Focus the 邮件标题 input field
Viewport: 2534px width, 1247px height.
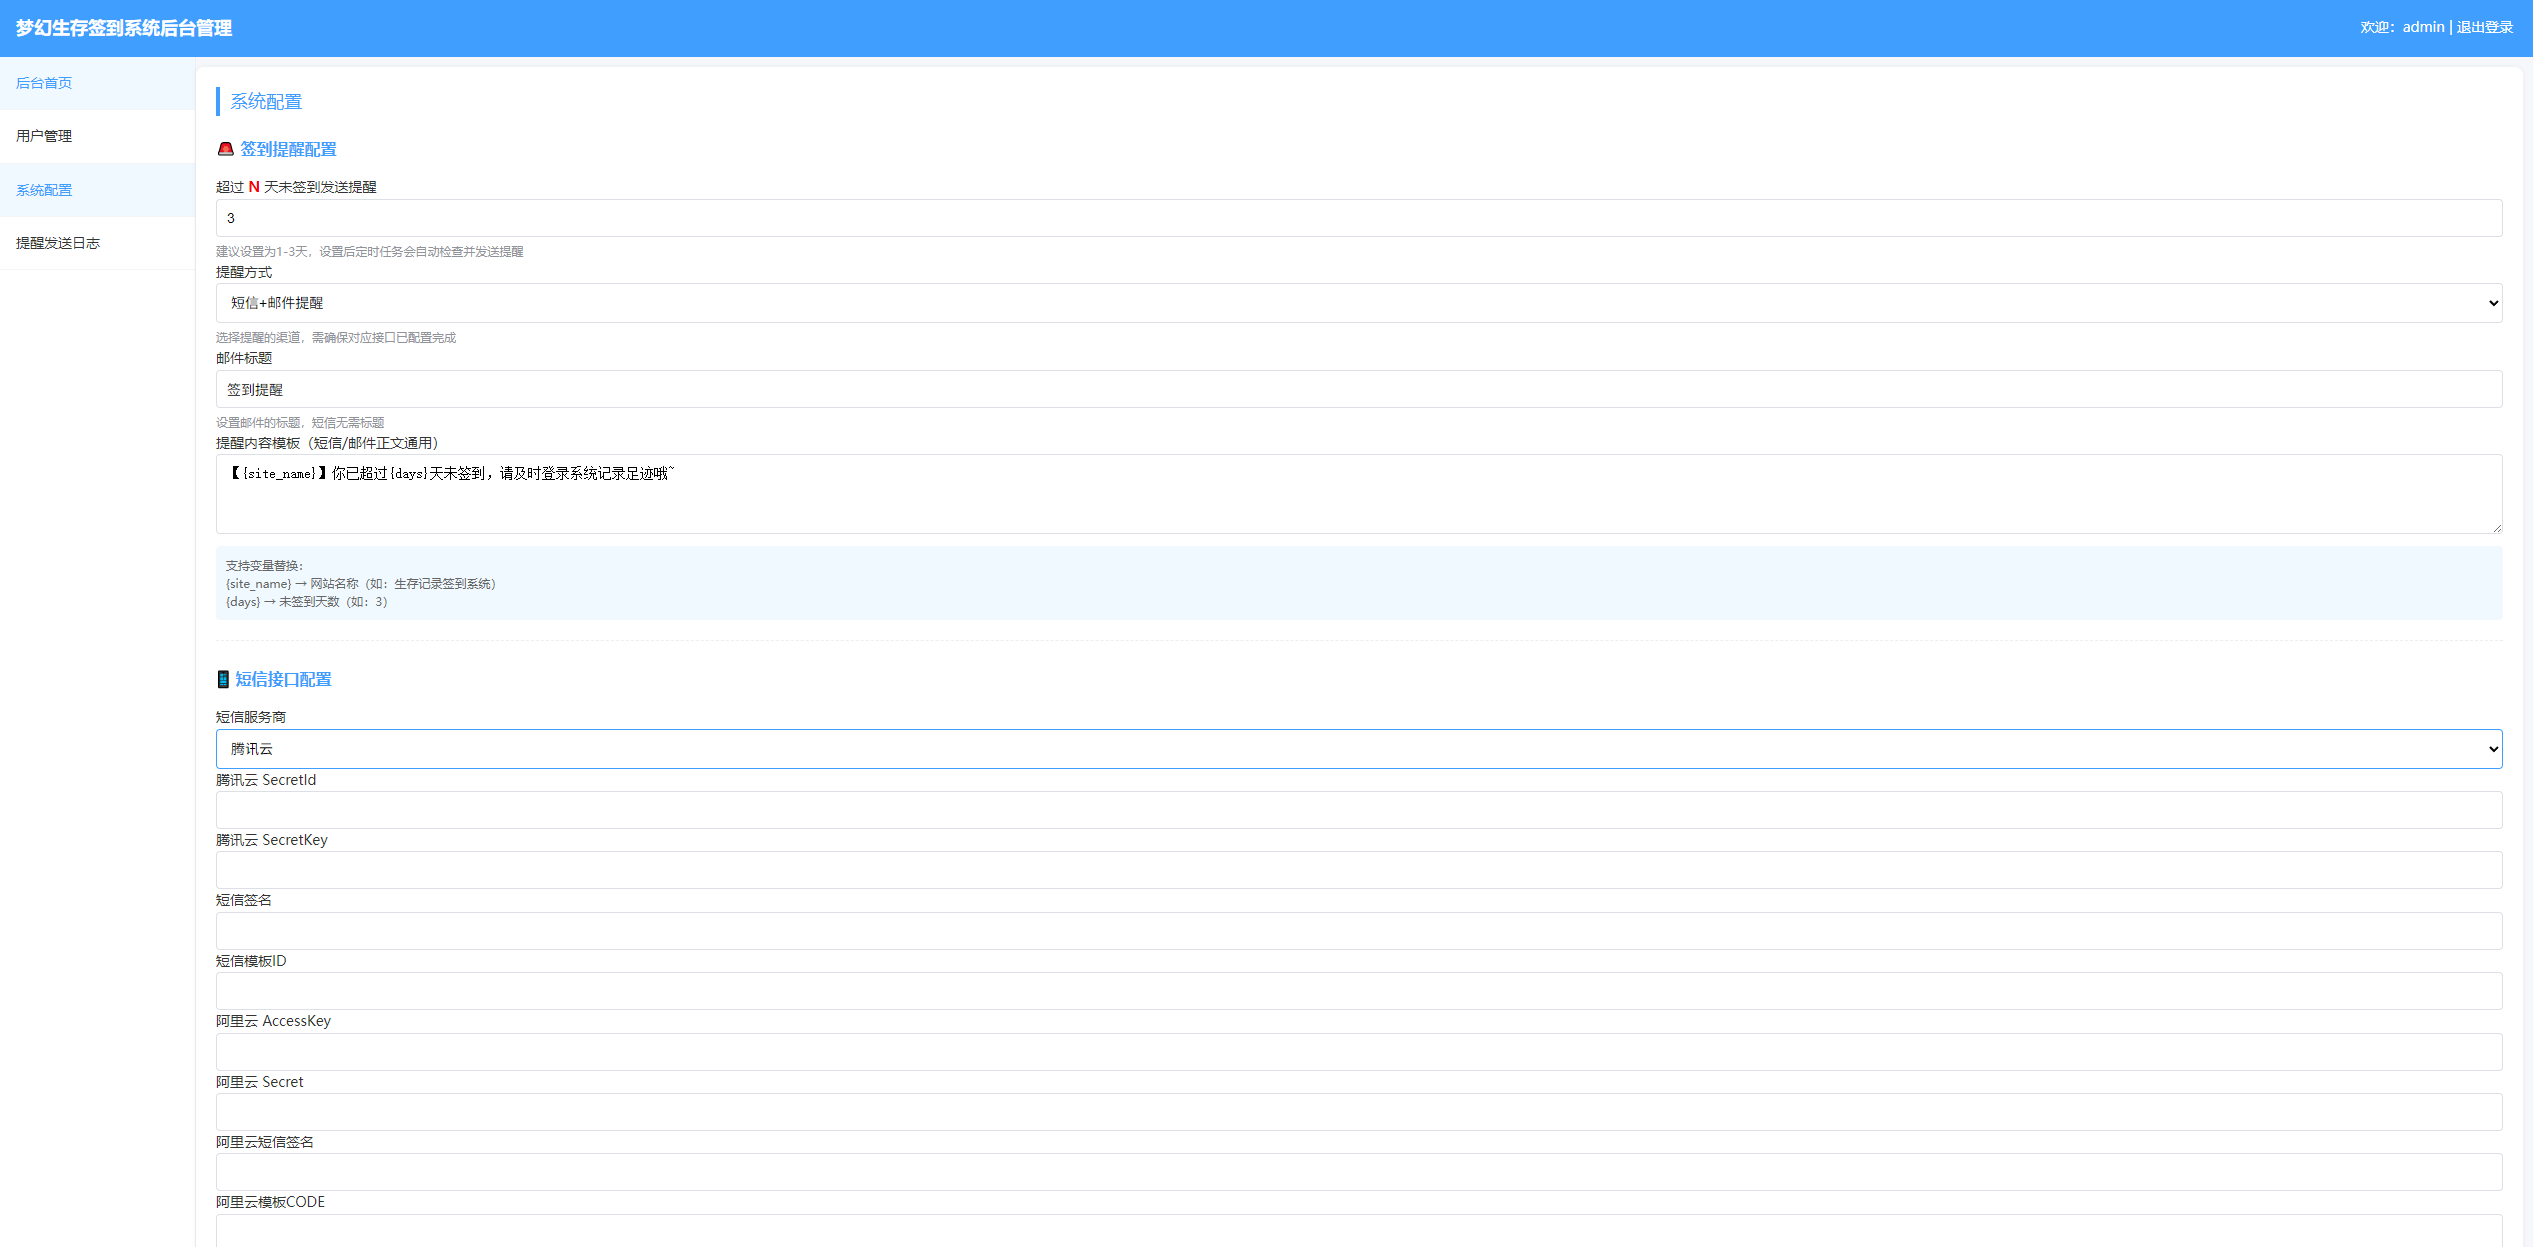(x=1358, y=389)
